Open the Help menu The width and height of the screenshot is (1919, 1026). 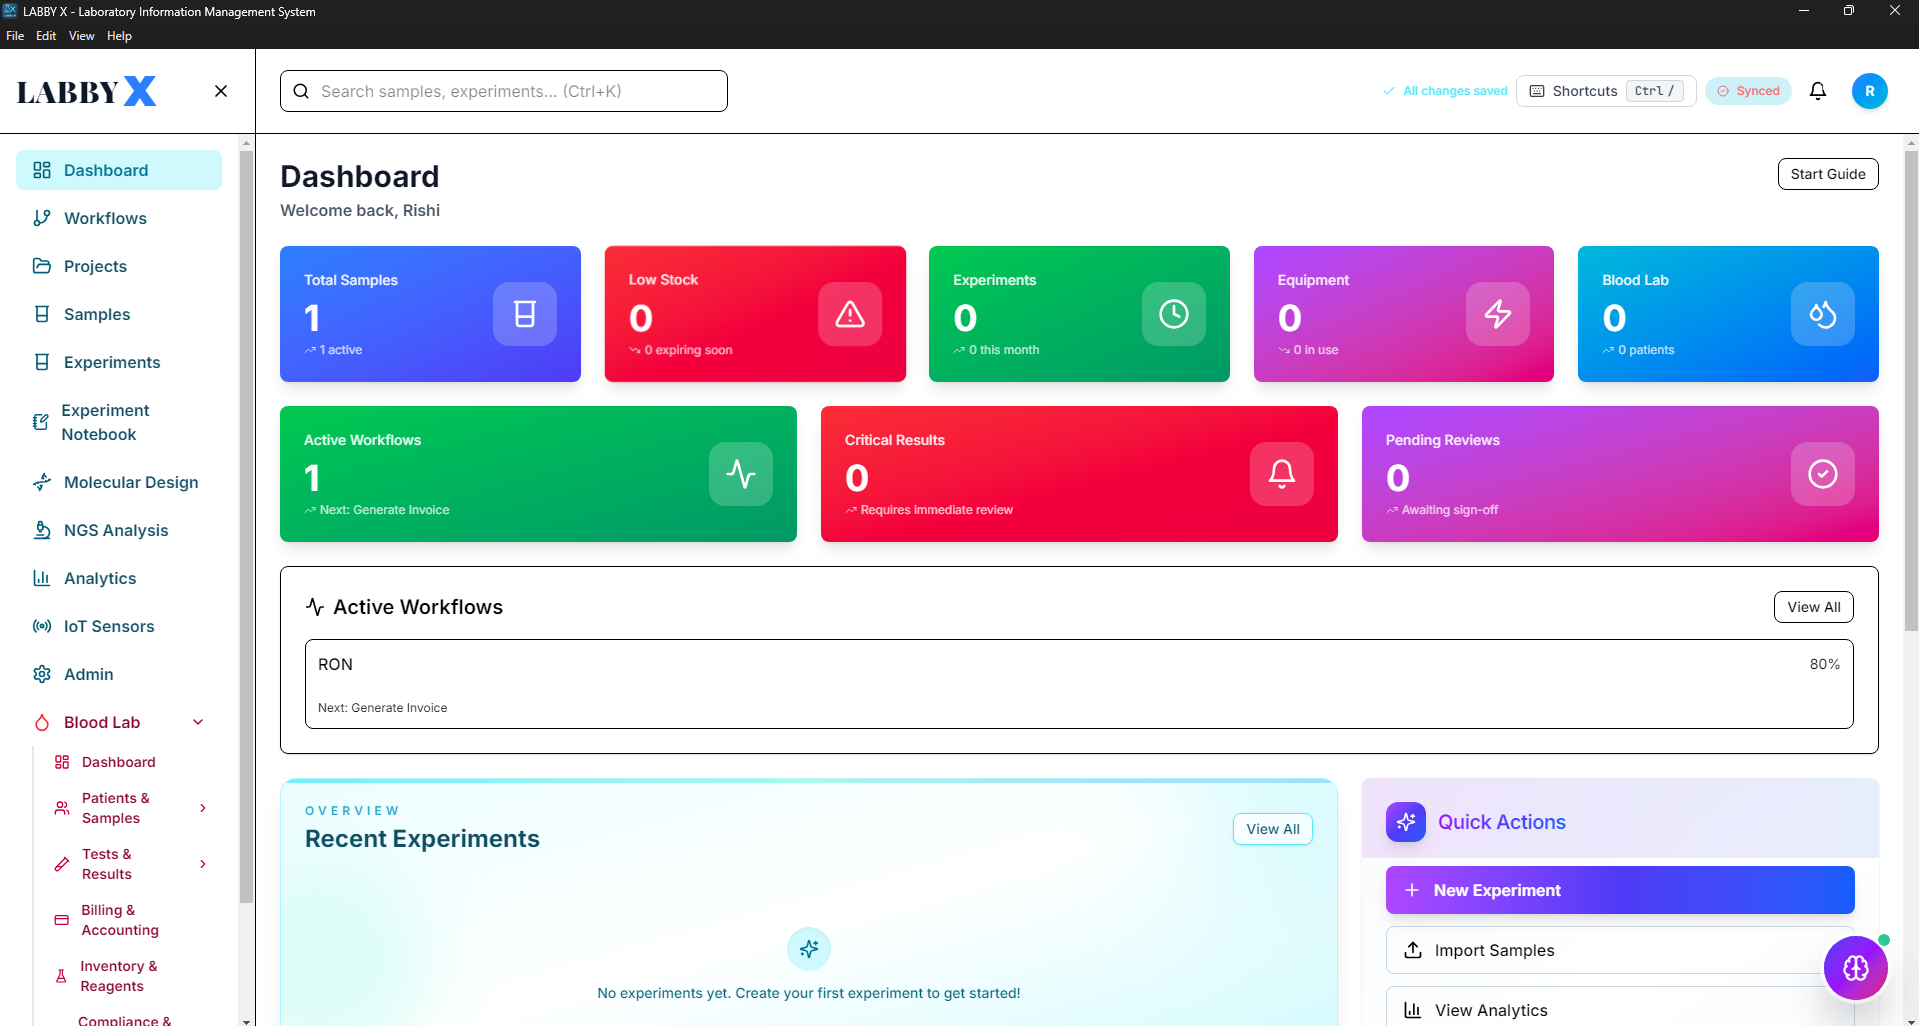click(x=119, y=36)
